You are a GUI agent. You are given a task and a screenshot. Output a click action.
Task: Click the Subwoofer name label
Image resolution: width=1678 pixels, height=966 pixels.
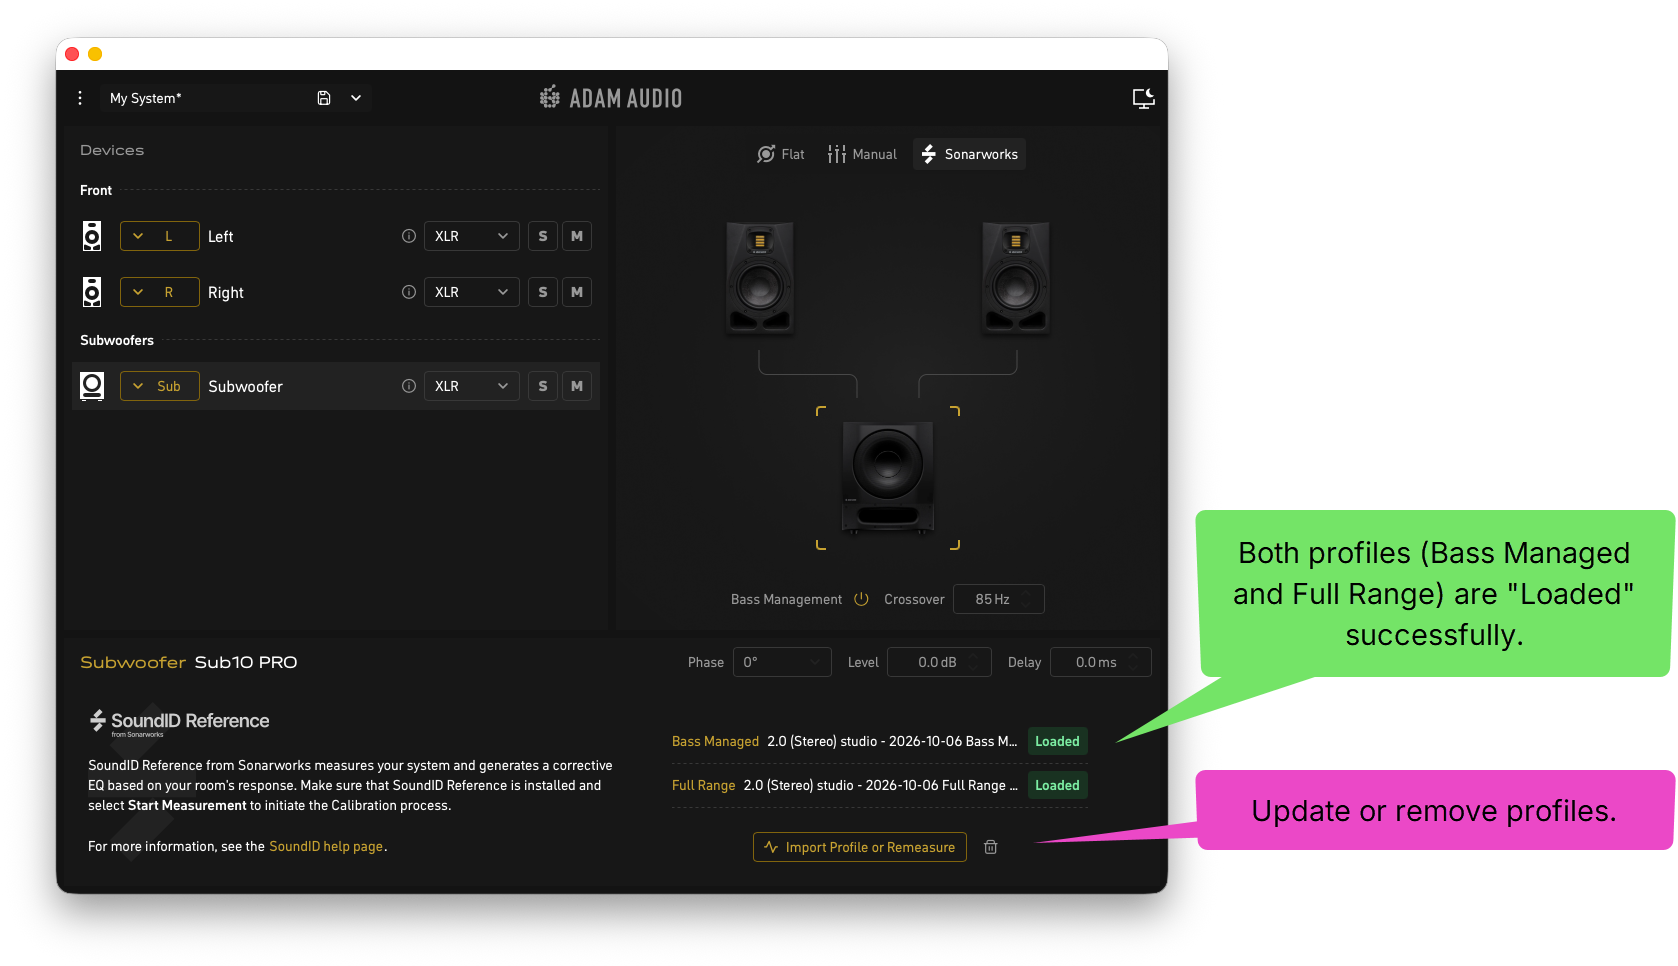(245, 386)
